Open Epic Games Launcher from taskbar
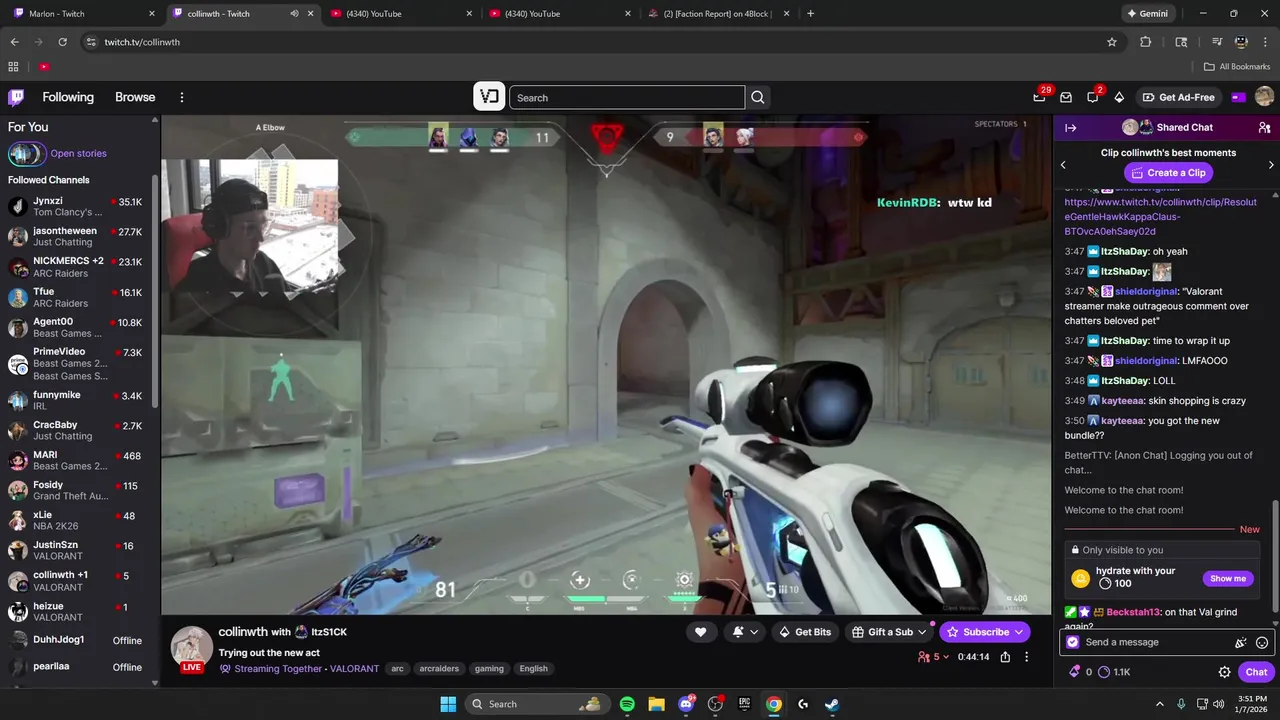Image resolution: width=1280 pixels, height=720 pixels. (x=744, y=704)
